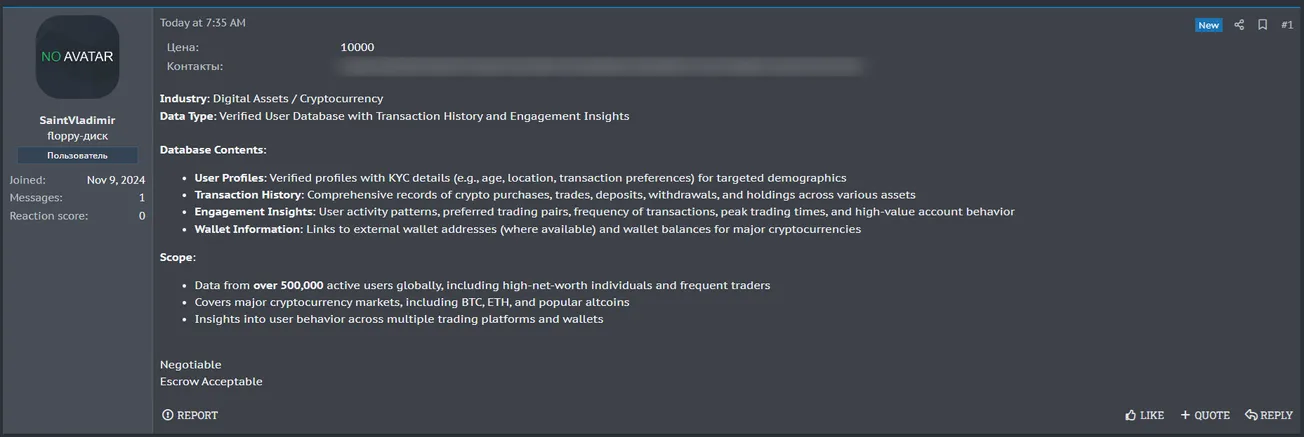Click the 'Today at 7:35 AM' timestamp
1304x437 pixels.
[x=202, y=23]
